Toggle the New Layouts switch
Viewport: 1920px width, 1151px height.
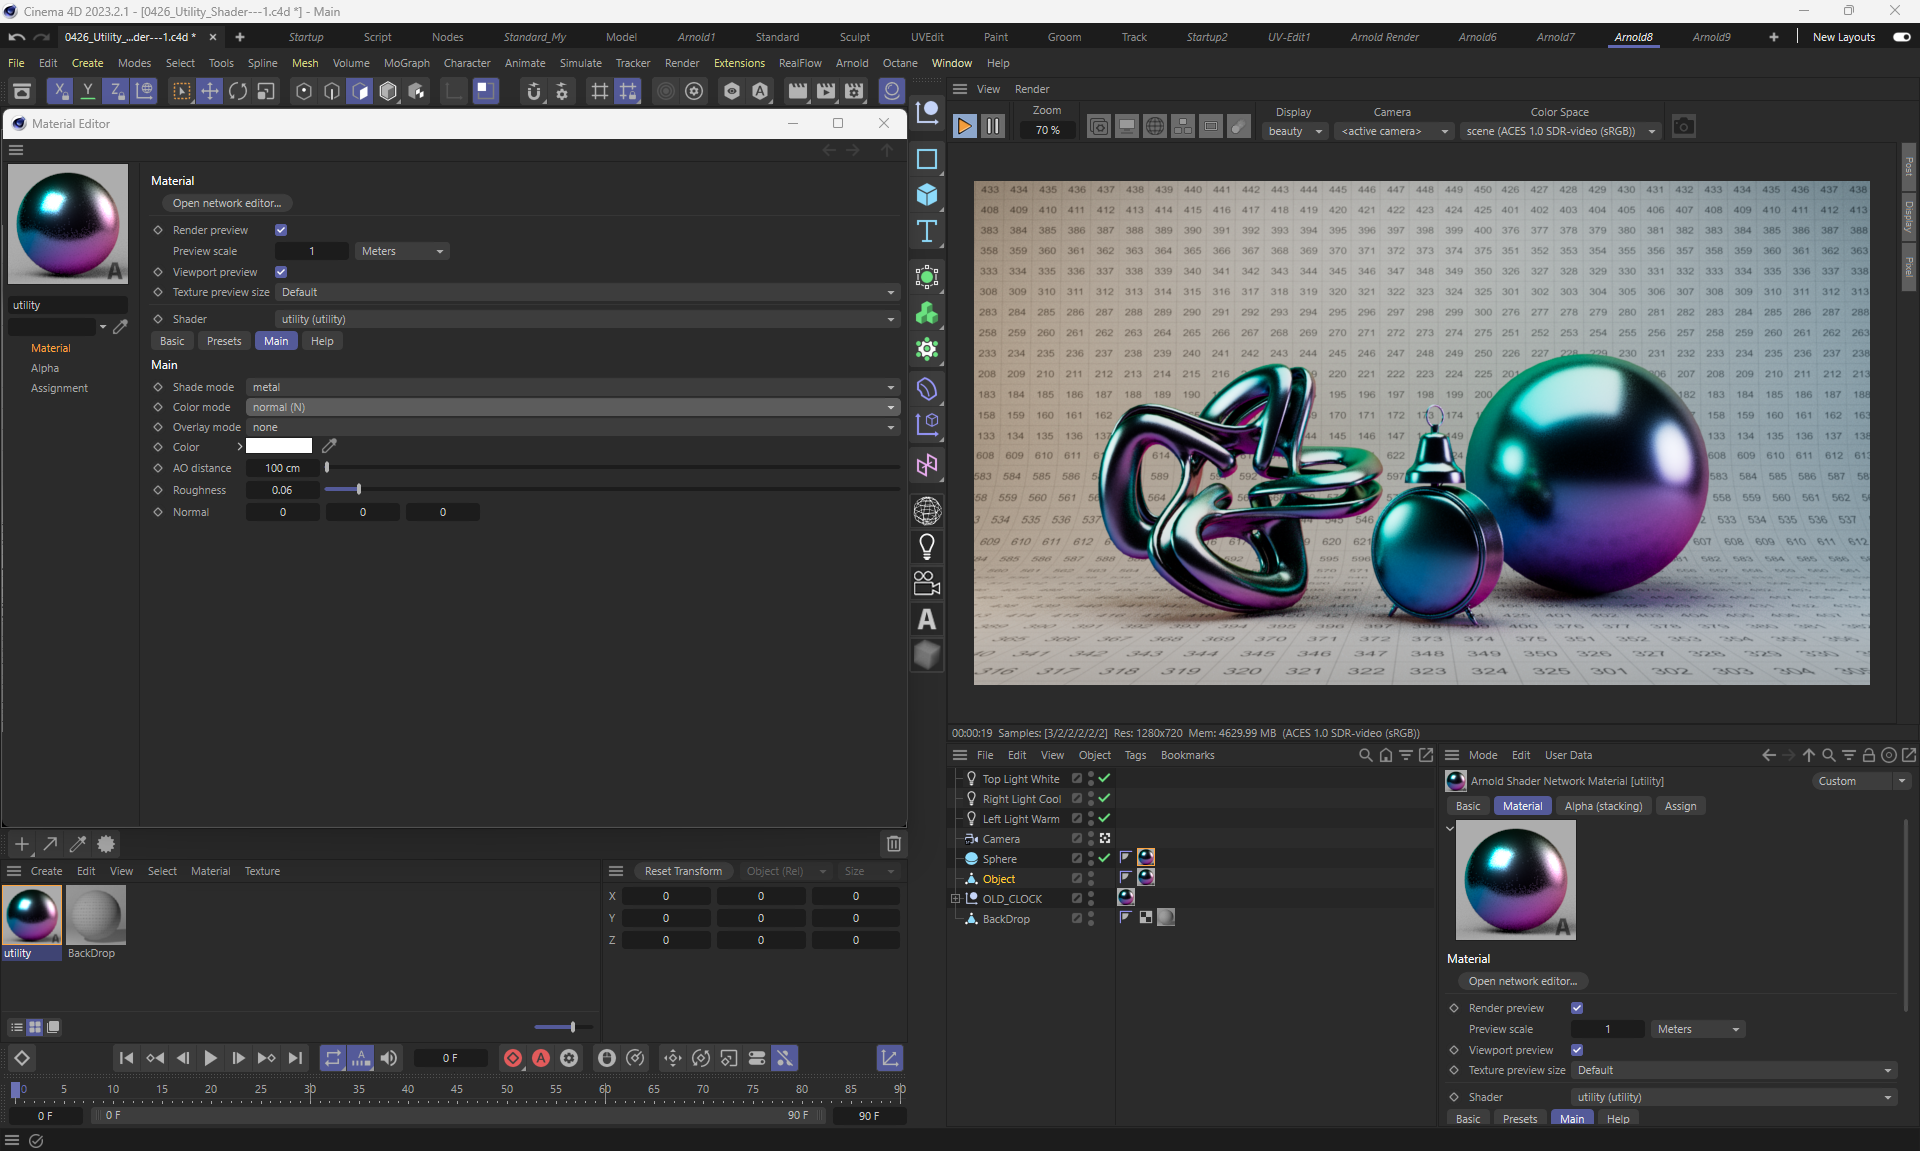1901,37
